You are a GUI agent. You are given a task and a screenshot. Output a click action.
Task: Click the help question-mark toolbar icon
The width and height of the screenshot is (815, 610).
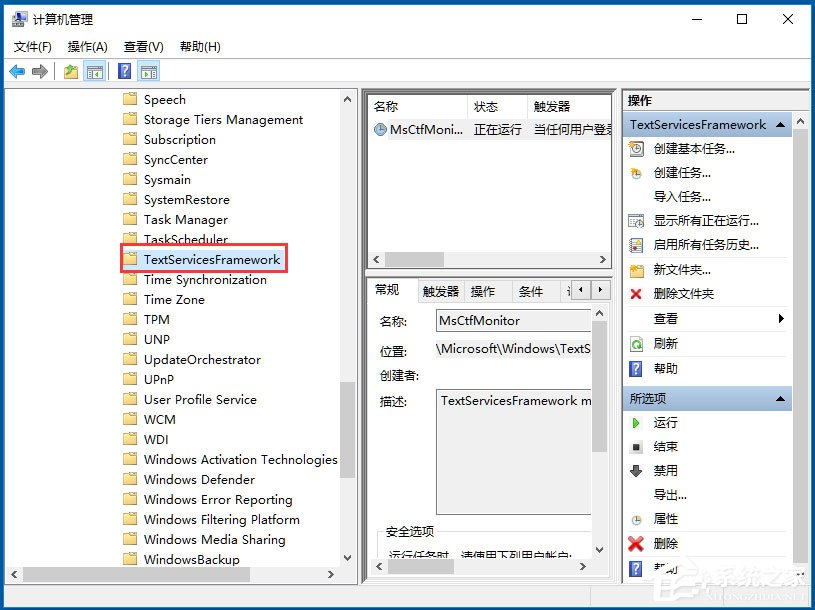tap(122, 71)
